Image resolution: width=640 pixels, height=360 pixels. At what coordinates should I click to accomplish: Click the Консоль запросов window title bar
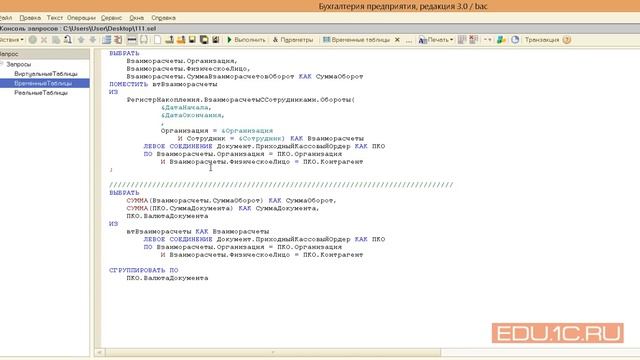pyautogui.click(x=320, y=28)
